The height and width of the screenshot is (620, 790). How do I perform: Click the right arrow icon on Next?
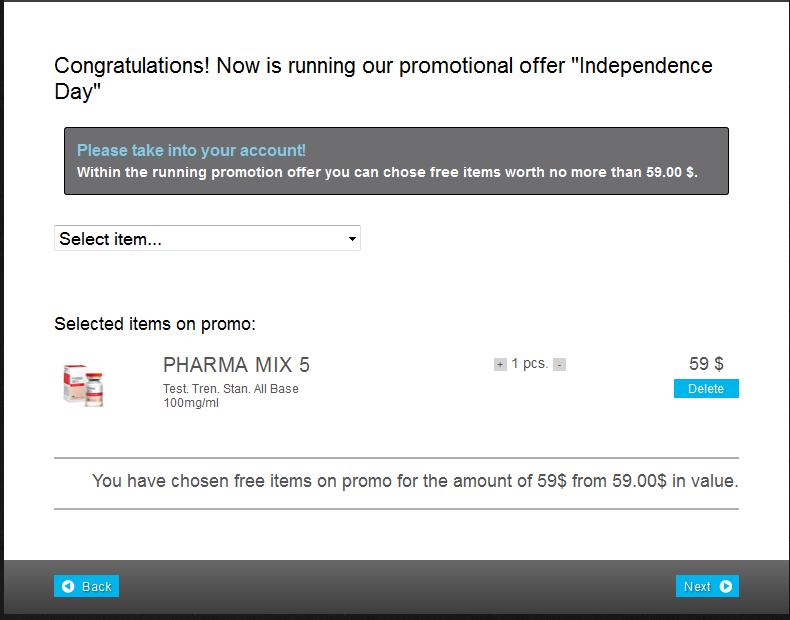tap(726, 587)
